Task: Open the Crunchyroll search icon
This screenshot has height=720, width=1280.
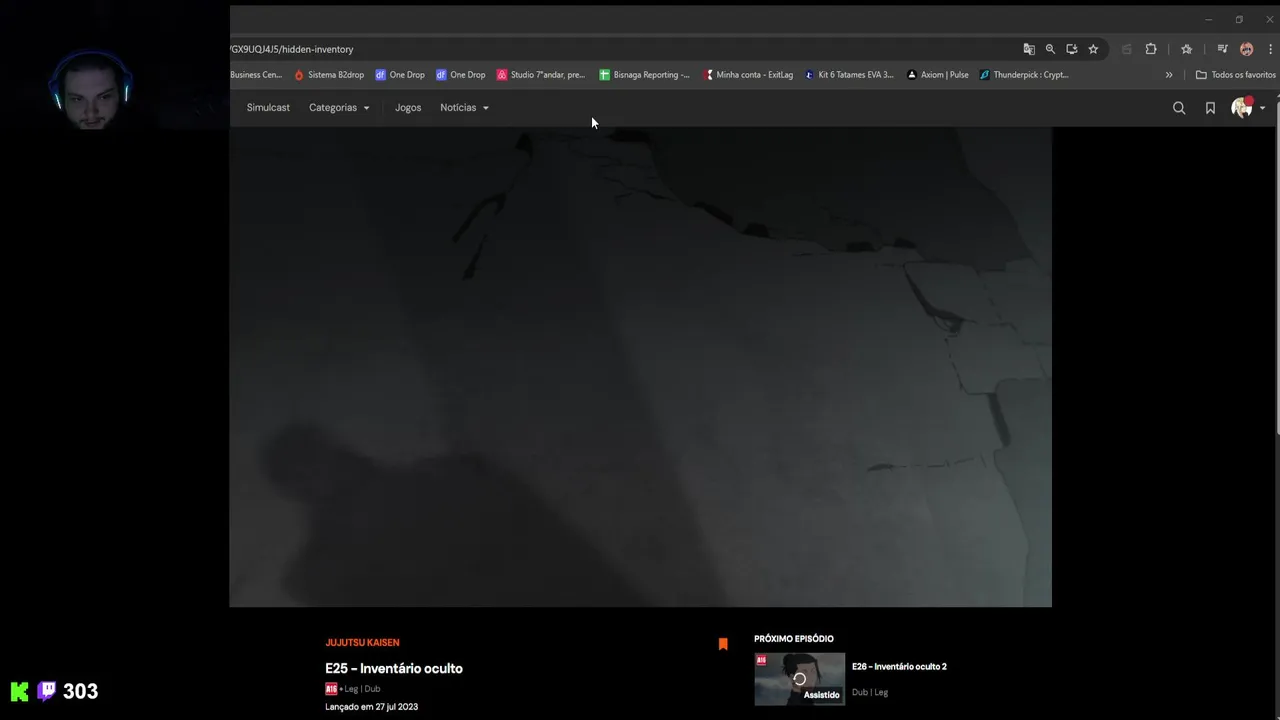Action: tap(1179, 108)
